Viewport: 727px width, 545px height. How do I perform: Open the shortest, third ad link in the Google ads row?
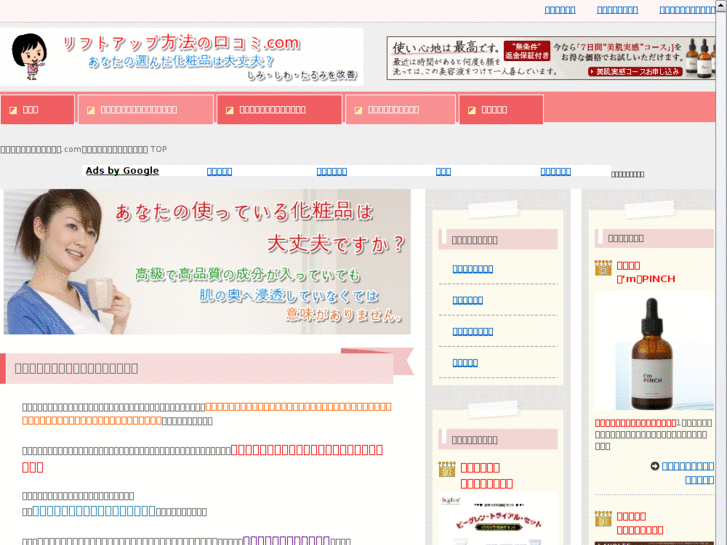pos(443,172)
